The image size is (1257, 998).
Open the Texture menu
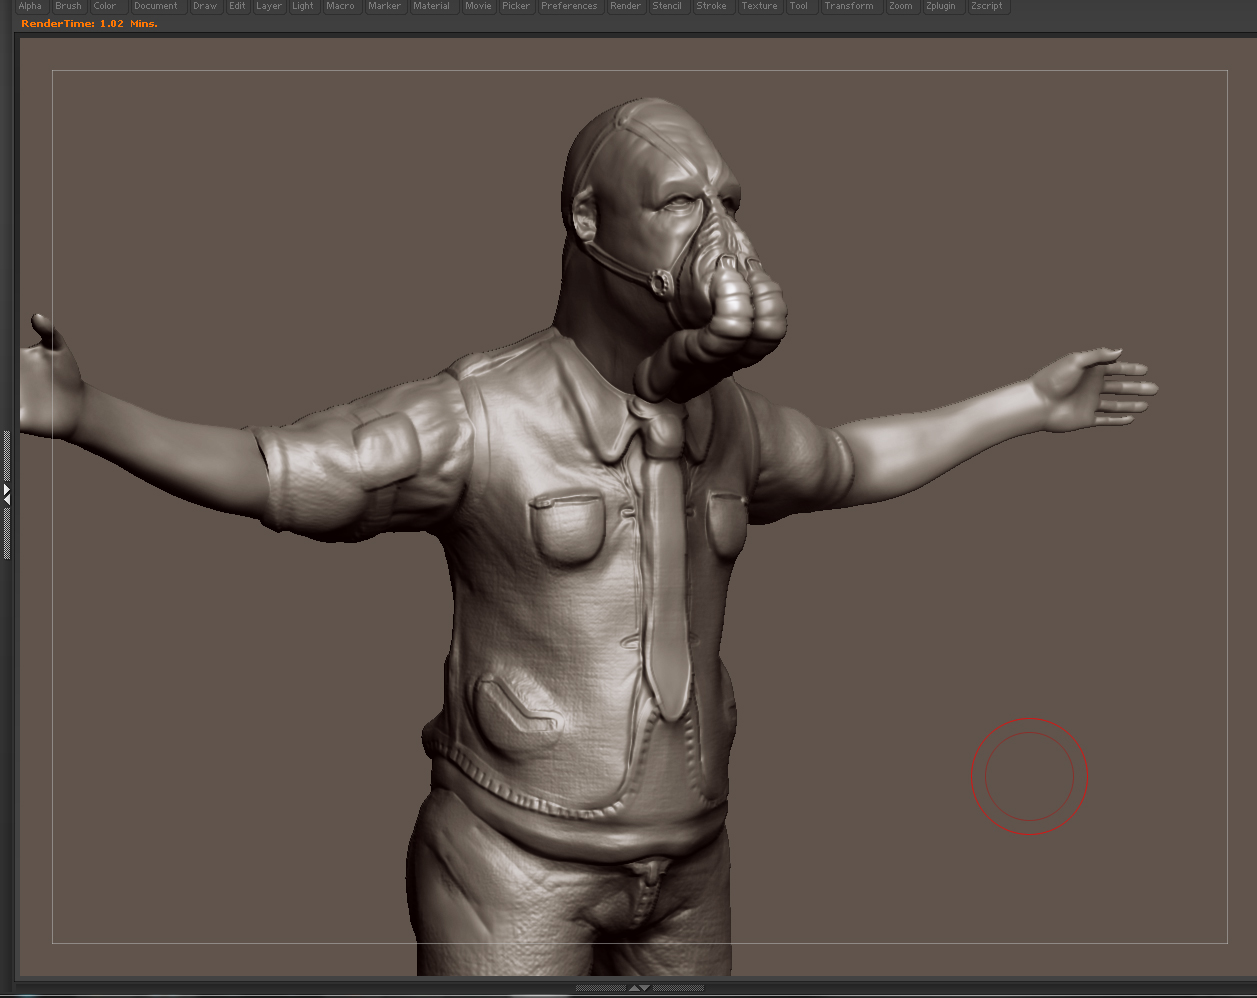click(759, 6)
